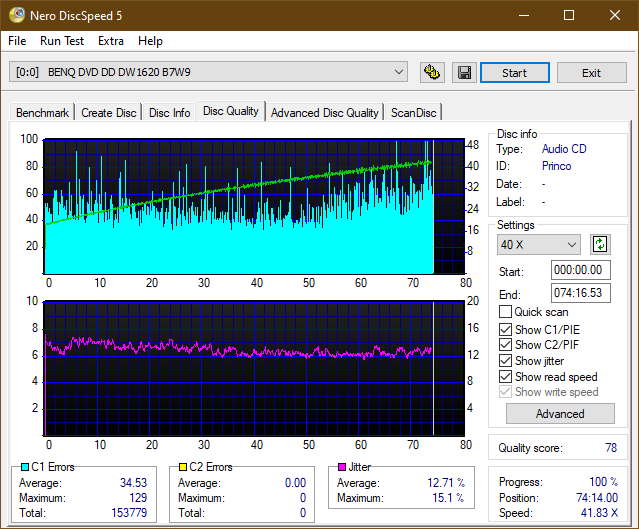Click the cyan C1 Errors legend swatch
639x529 pixels.
click(24, 467)
